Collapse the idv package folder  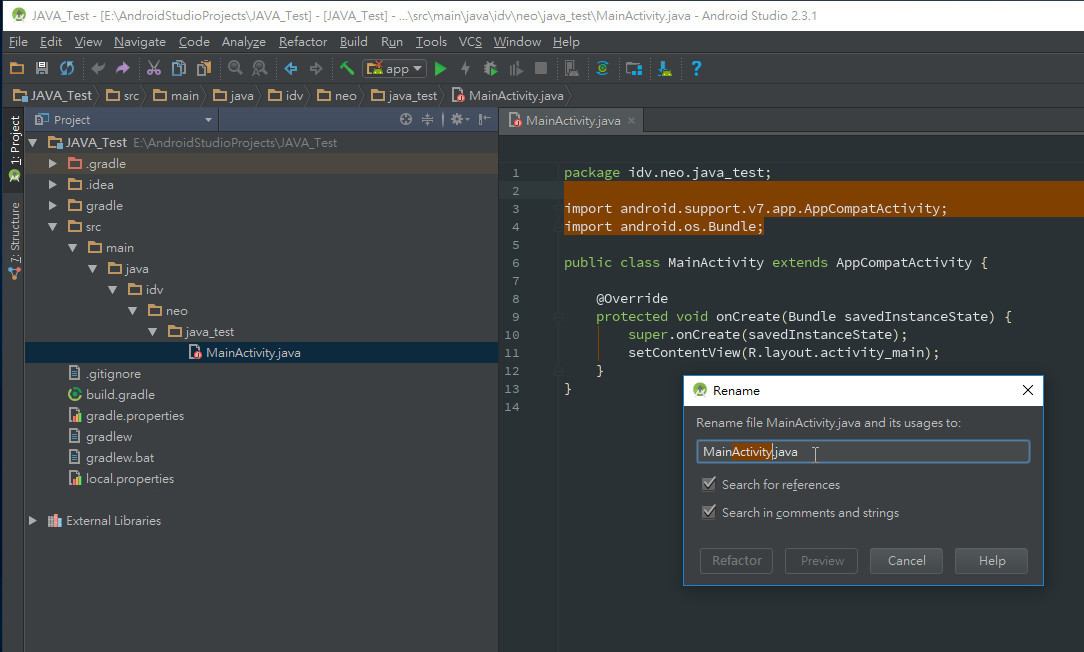point(113,290)
